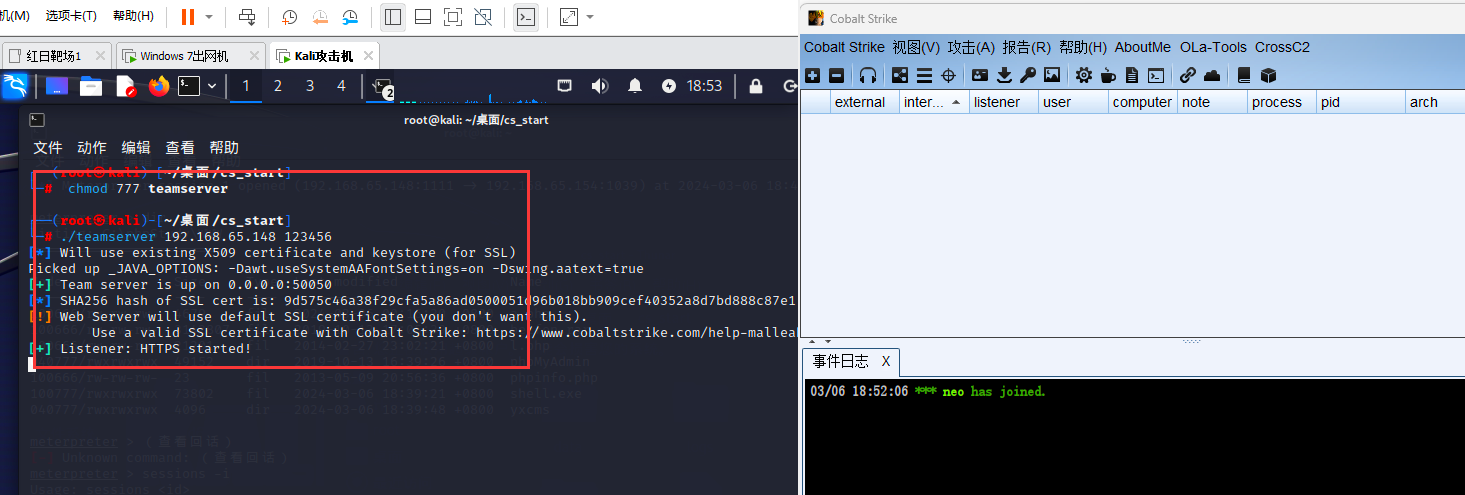This screenshot has width=1465, height=495.
Task: Show targets with the crosshair icon
Action: click(x=948, y=75)
